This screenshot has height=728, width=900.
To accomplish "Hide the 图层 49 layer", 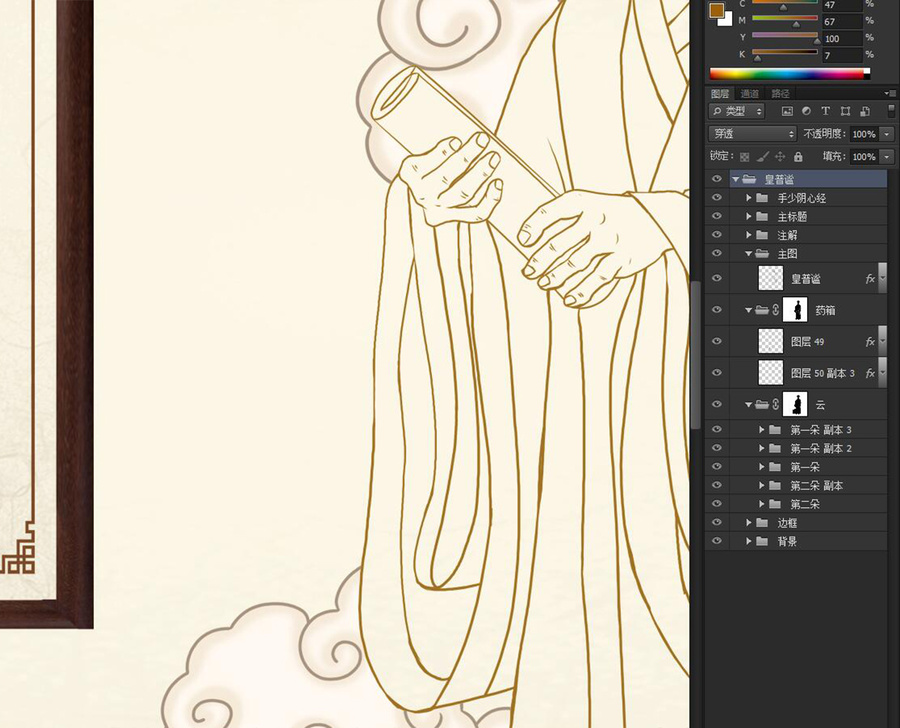I will coord(716,341).
